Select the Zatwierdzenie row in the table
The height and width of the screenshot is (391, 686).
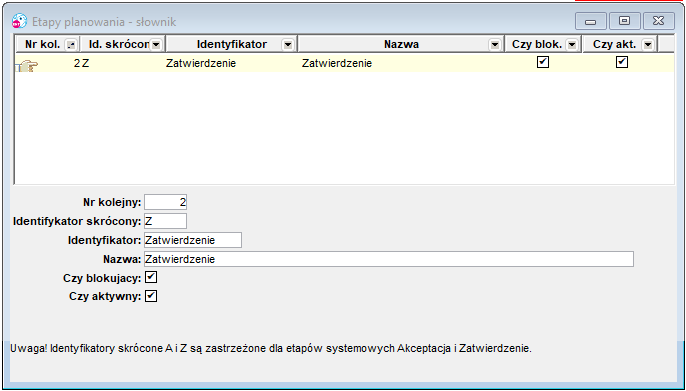pos(345,63)
